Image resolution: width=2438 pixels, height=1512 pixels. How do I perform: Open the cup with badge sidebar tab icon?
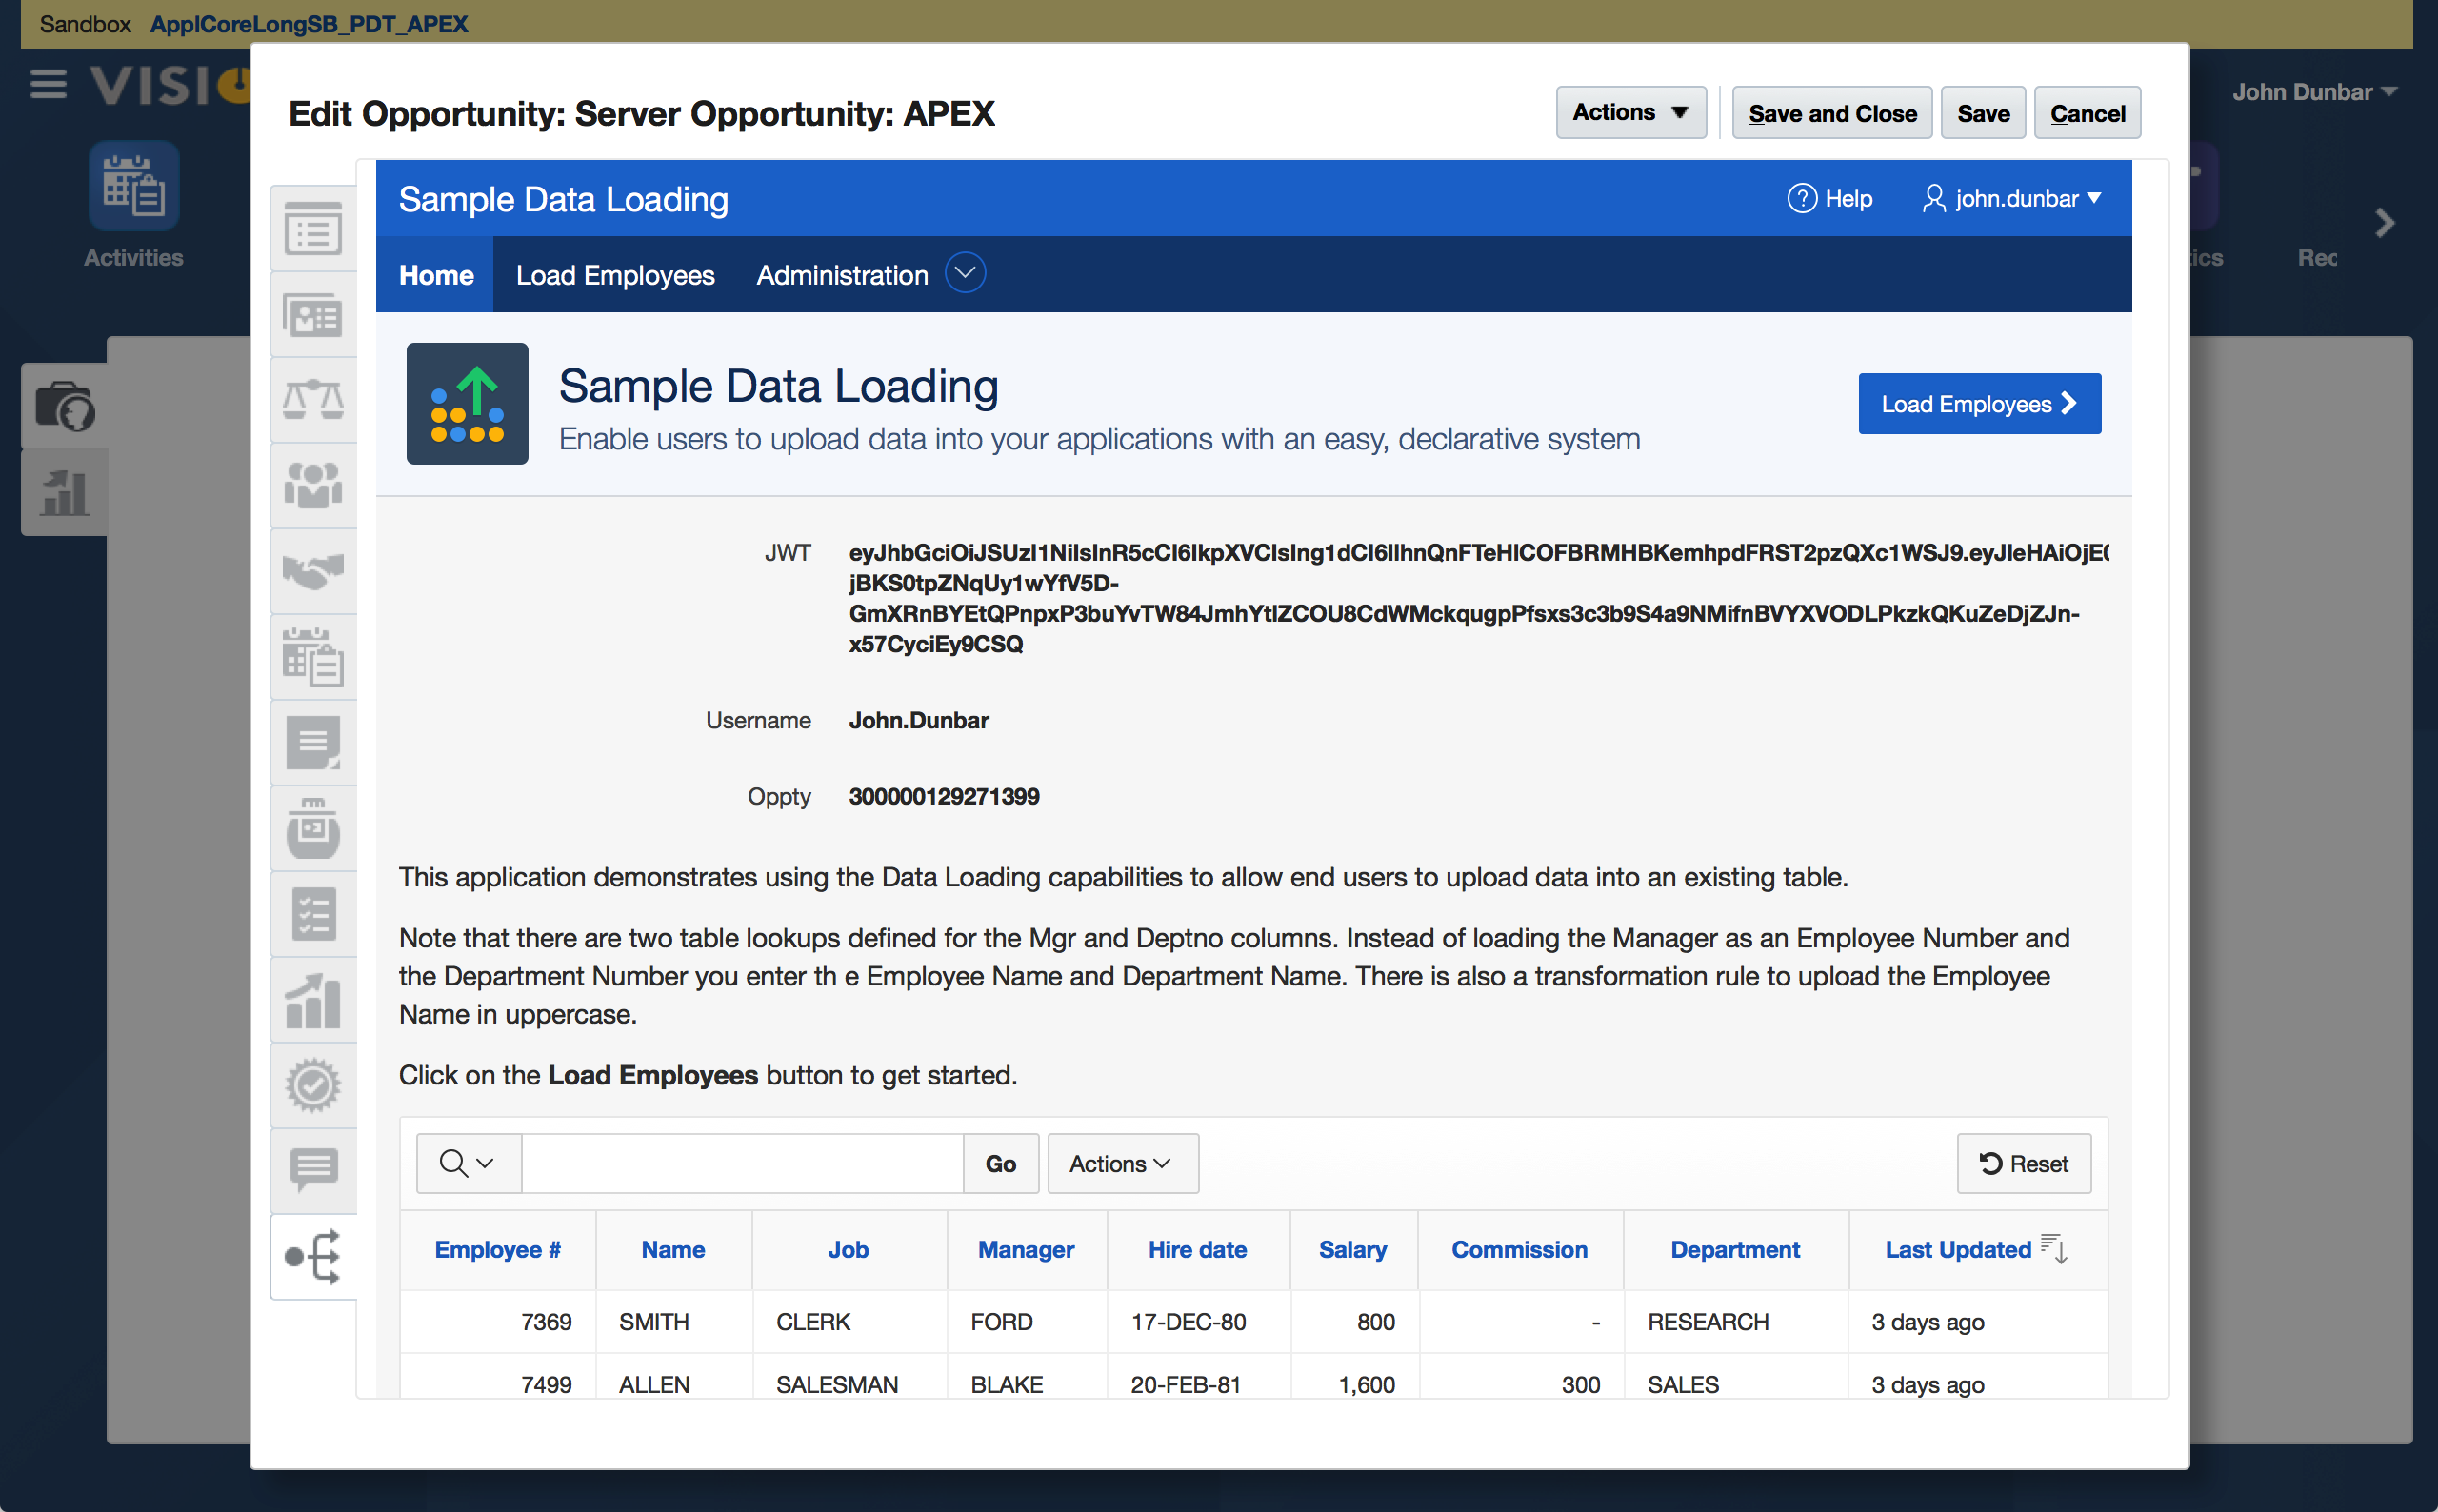(313, 828)
